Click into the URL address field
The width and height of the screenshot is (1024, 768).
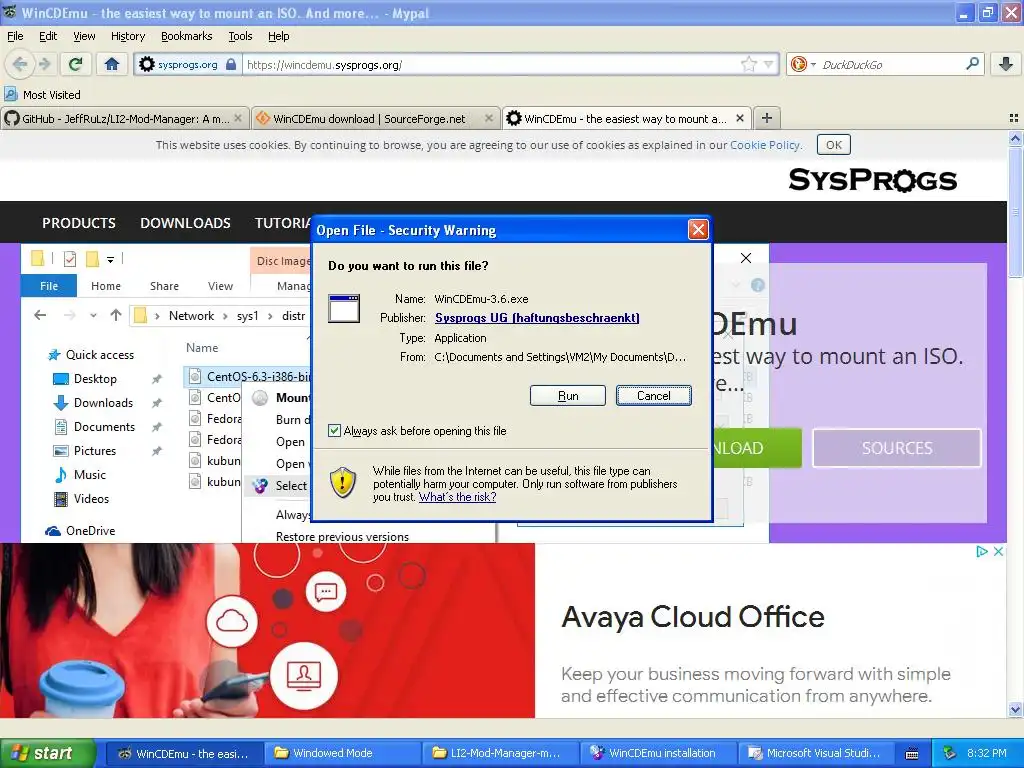point(490,64)
